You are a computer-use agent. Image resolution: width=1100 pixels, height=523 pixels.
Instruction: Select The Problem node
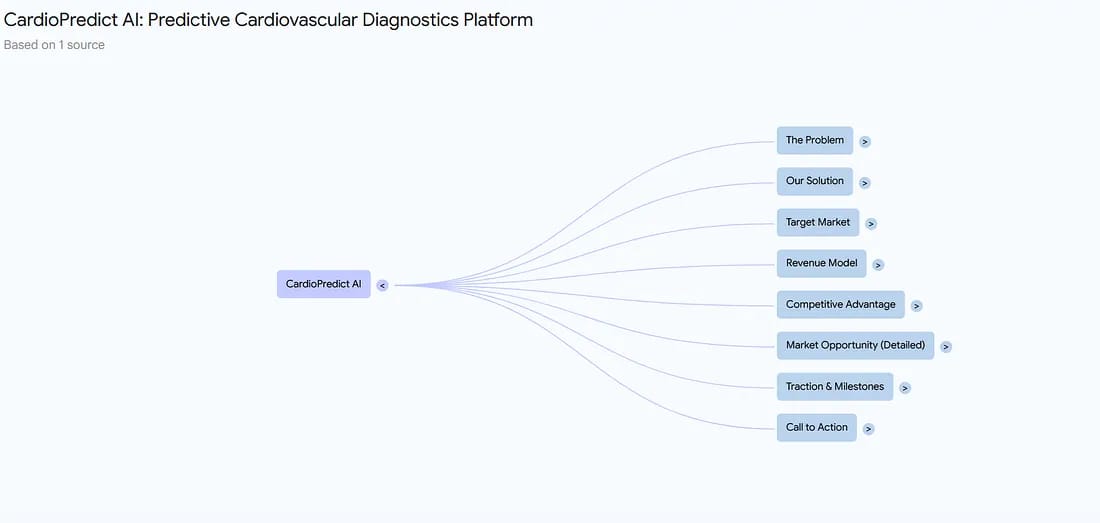tap(815, 140)
